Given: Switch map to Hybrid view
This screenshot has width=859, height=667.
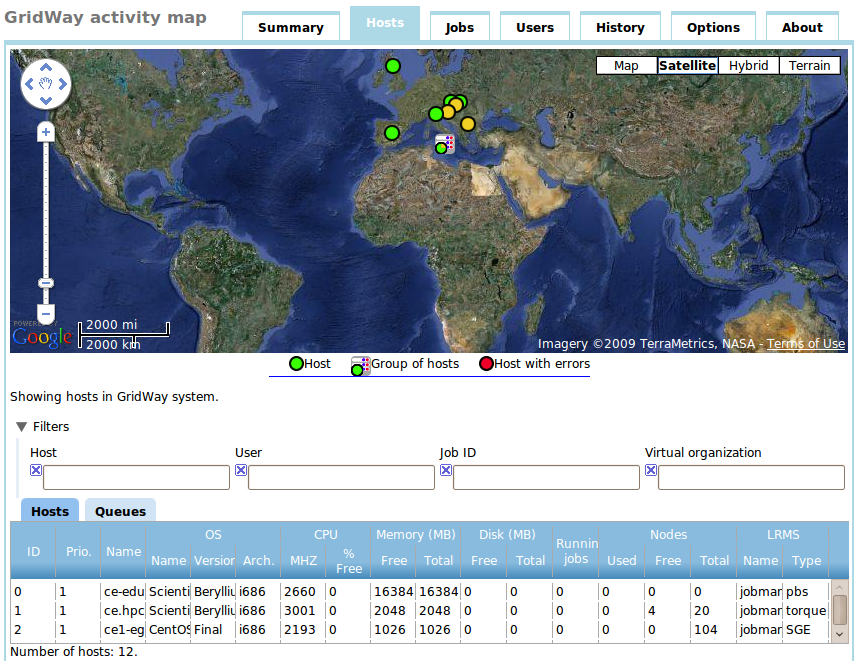Looking at the screenshot, I should coord(748,66).
